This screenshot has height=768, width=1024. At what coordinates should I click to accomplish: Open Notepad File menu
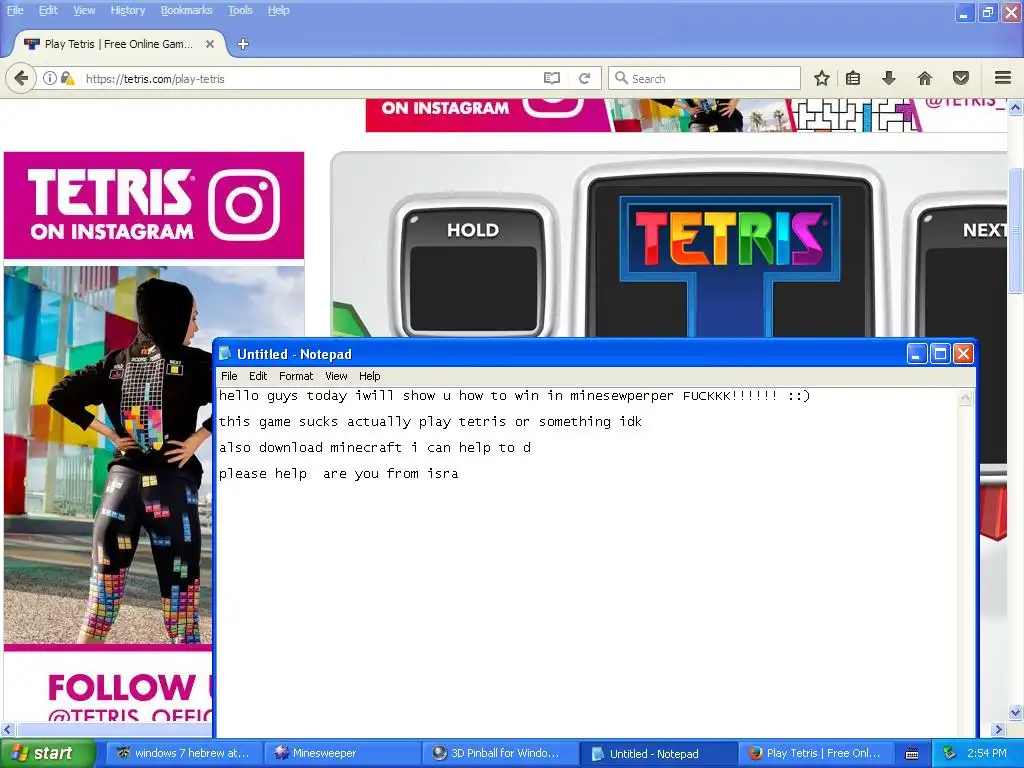[x=229, y=376]
